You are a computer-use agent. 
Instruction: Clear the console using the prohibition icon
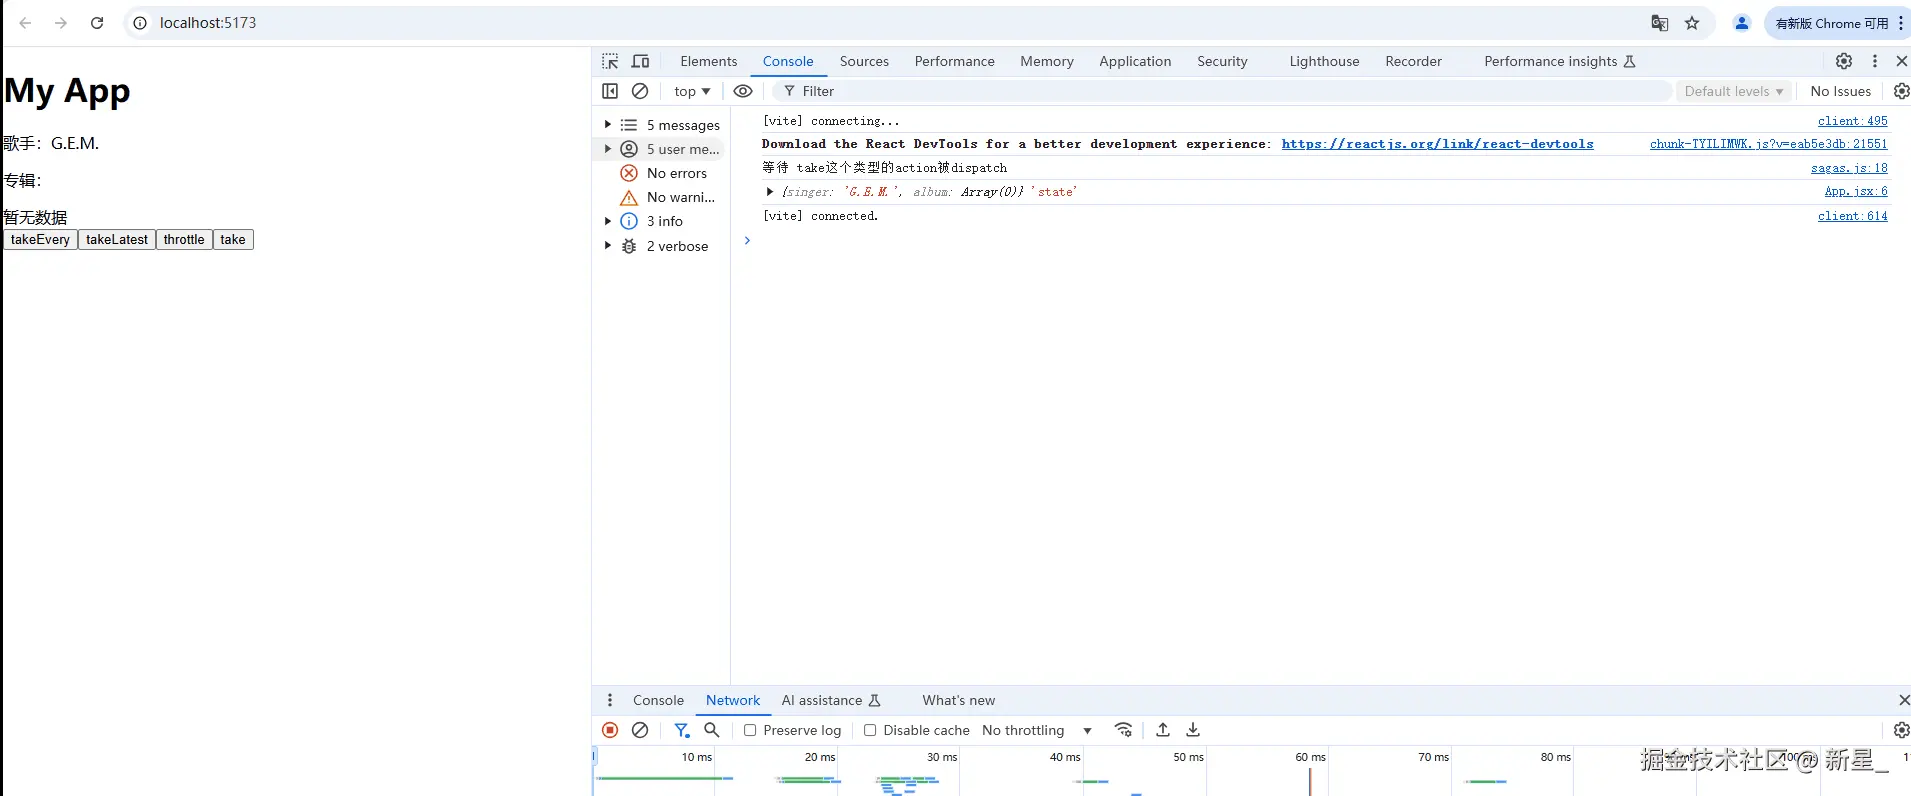[x=640, y=91]
